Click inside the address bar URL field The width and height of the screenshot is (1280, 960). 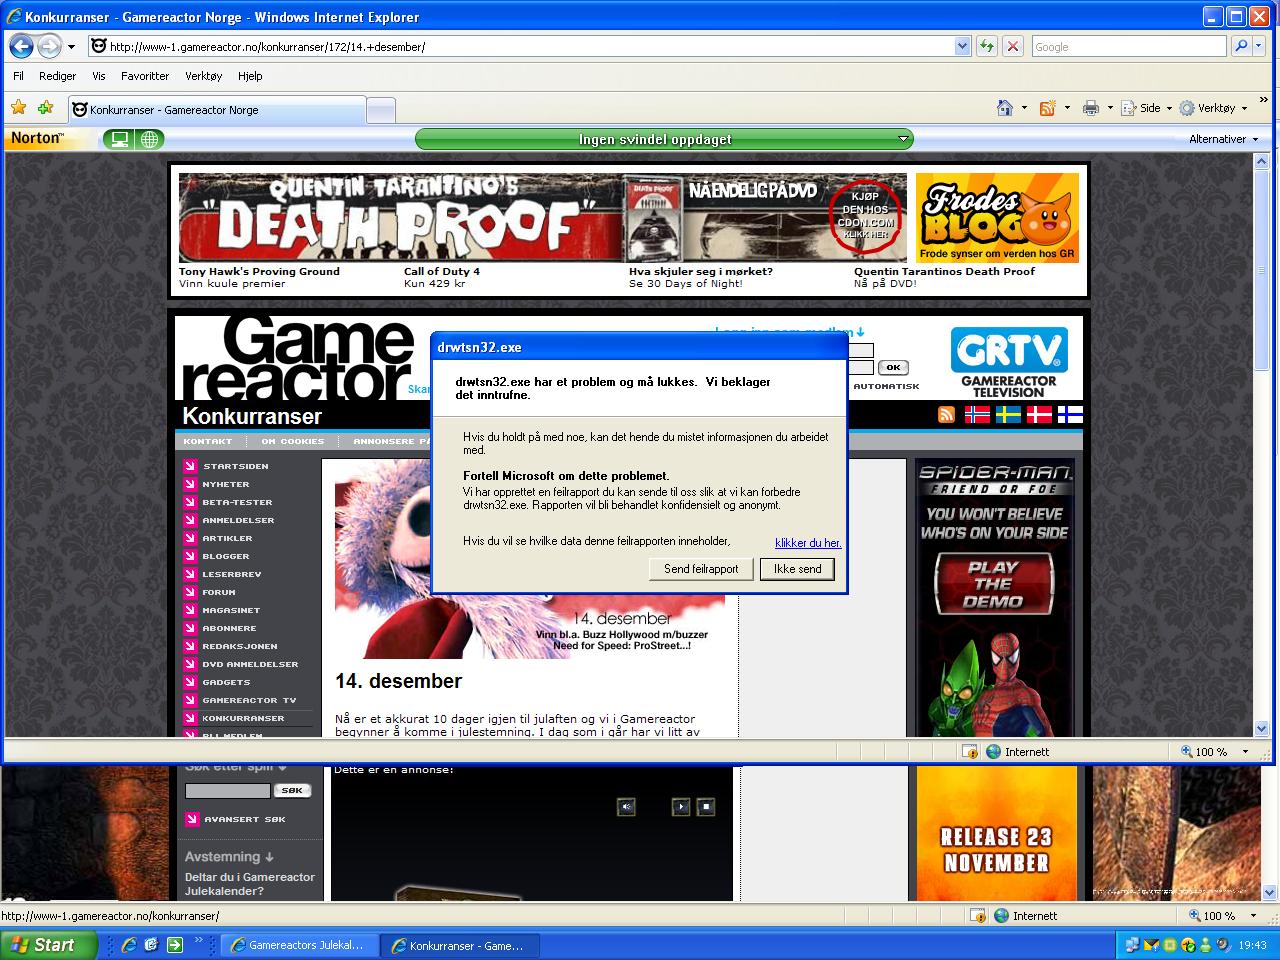520,46
